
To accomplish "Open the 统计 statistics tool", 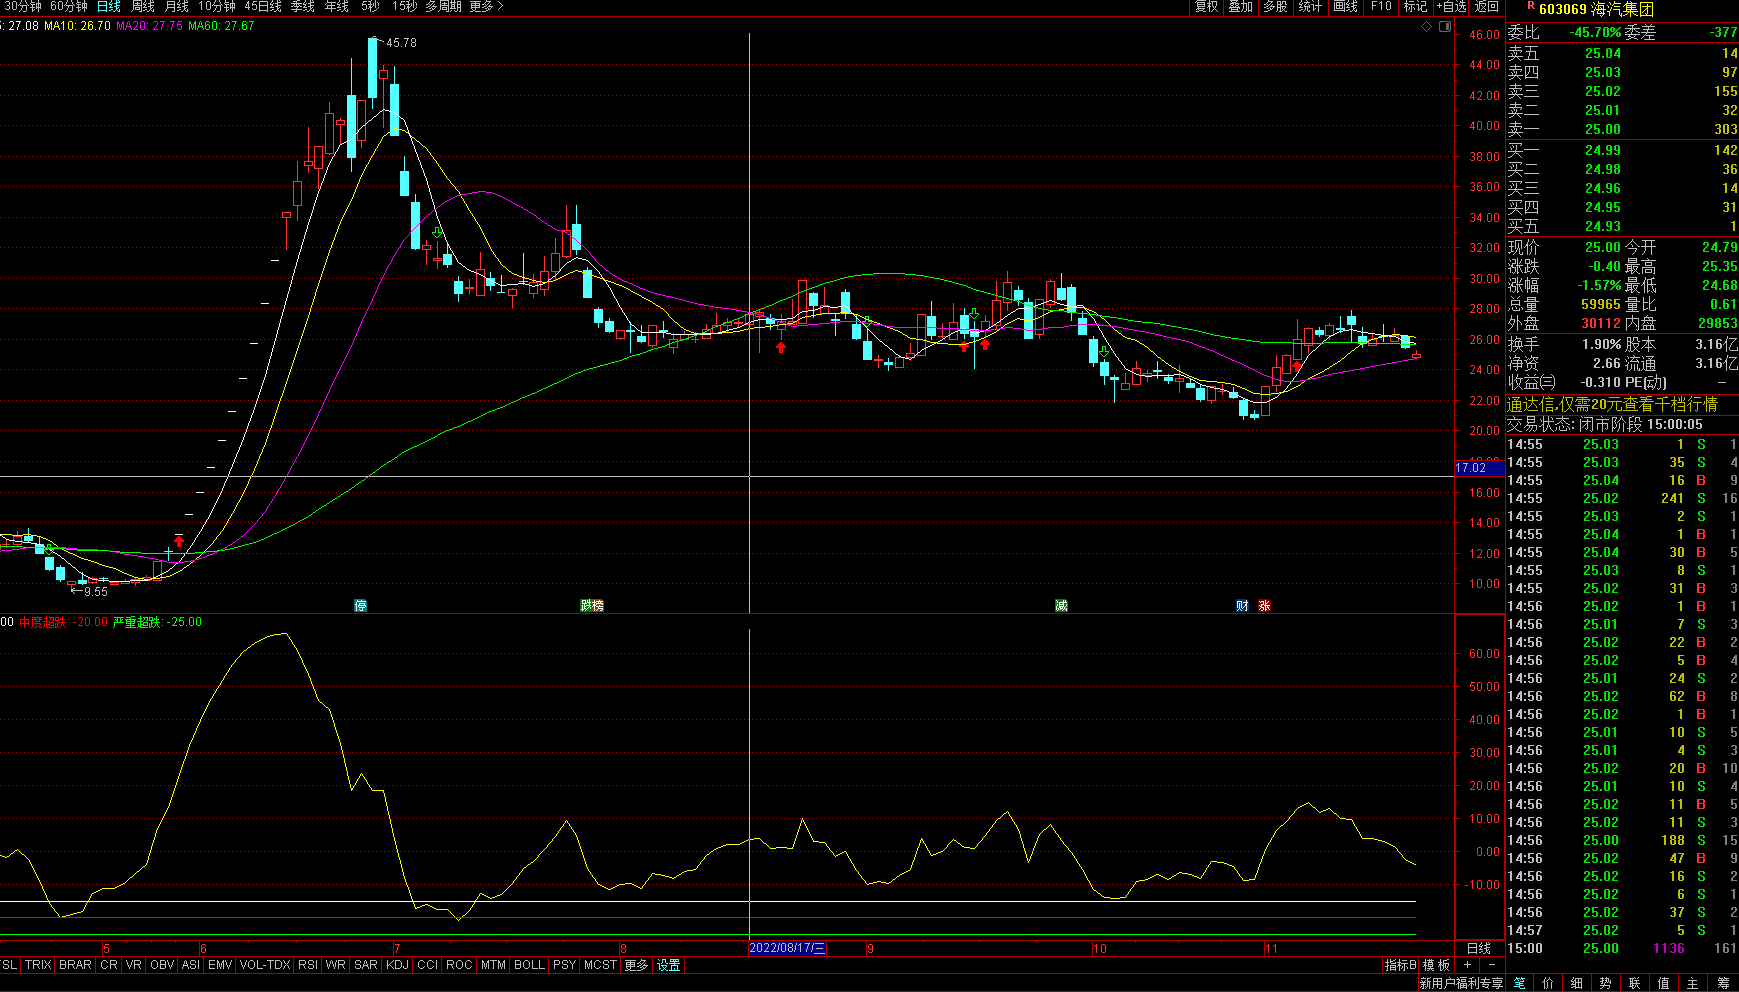I will pos(1310,7).
